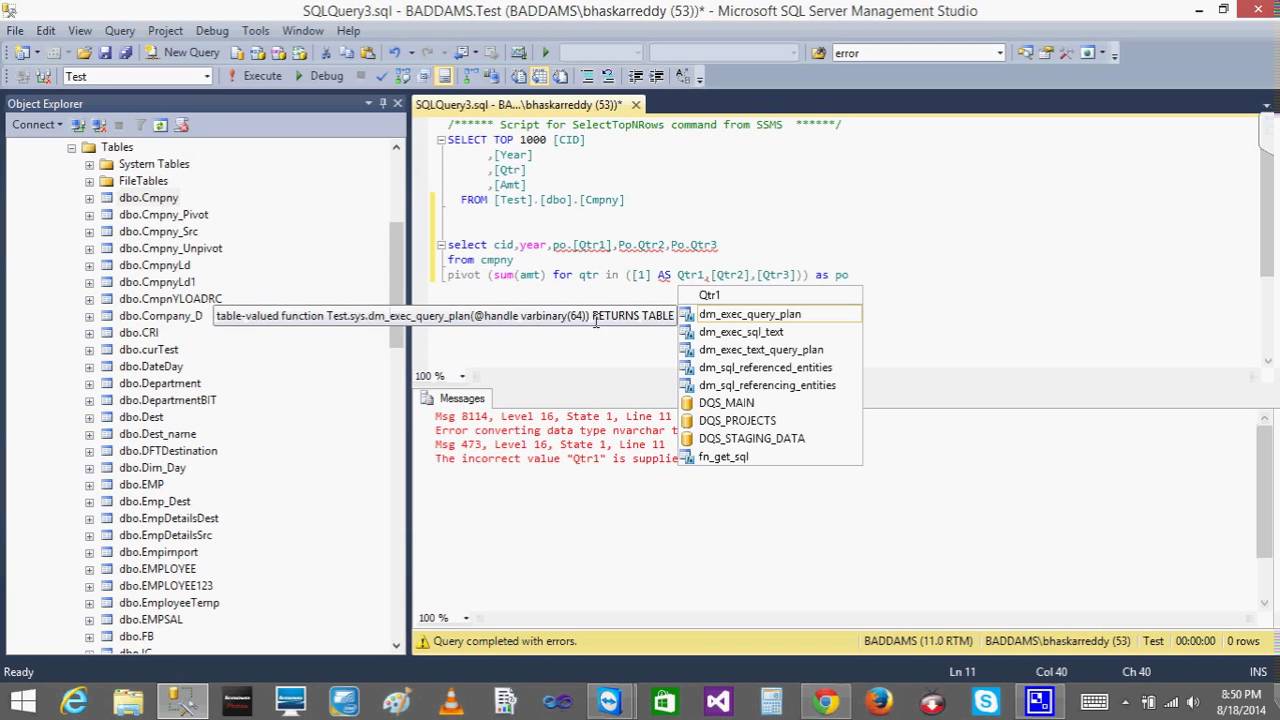This screenshot has width=1280, height=720.
Task: Toggle Include Actual Execution Plan icon
Action: (470, 76)
